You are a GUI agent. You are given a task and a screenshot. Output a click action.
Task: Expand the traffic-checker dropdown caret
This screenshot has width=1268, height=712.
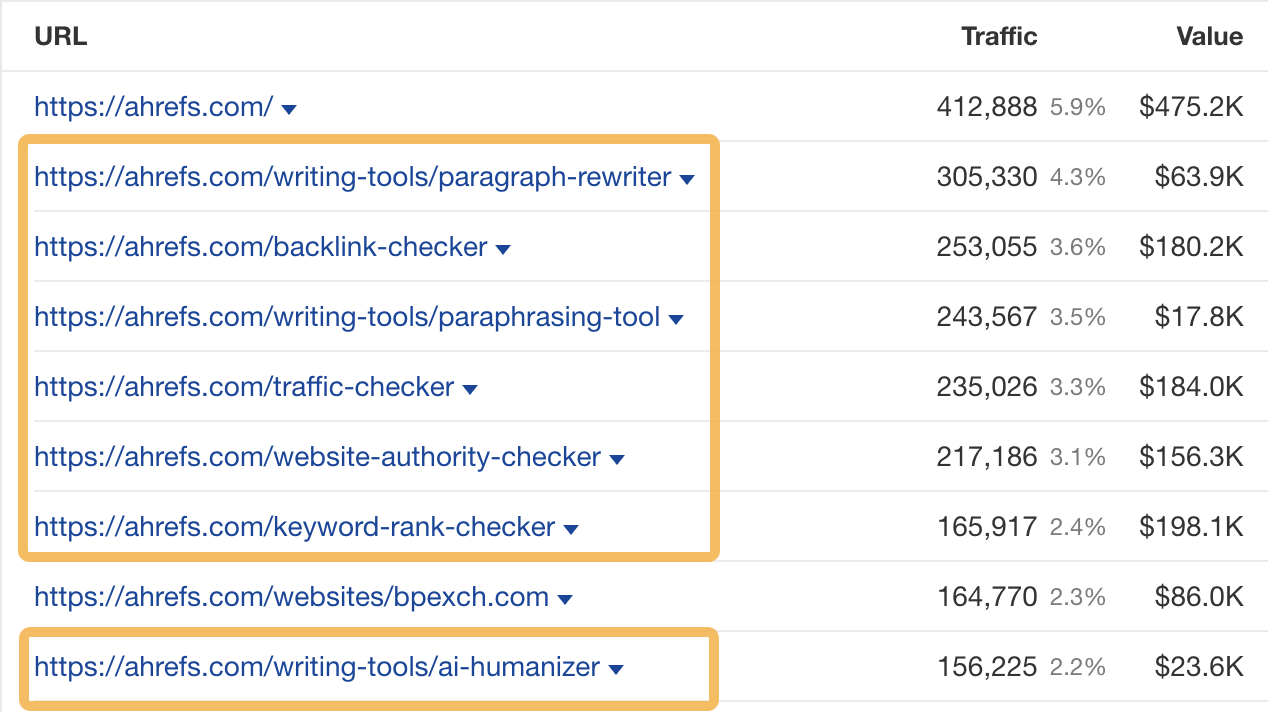click(x=470, y=389)
